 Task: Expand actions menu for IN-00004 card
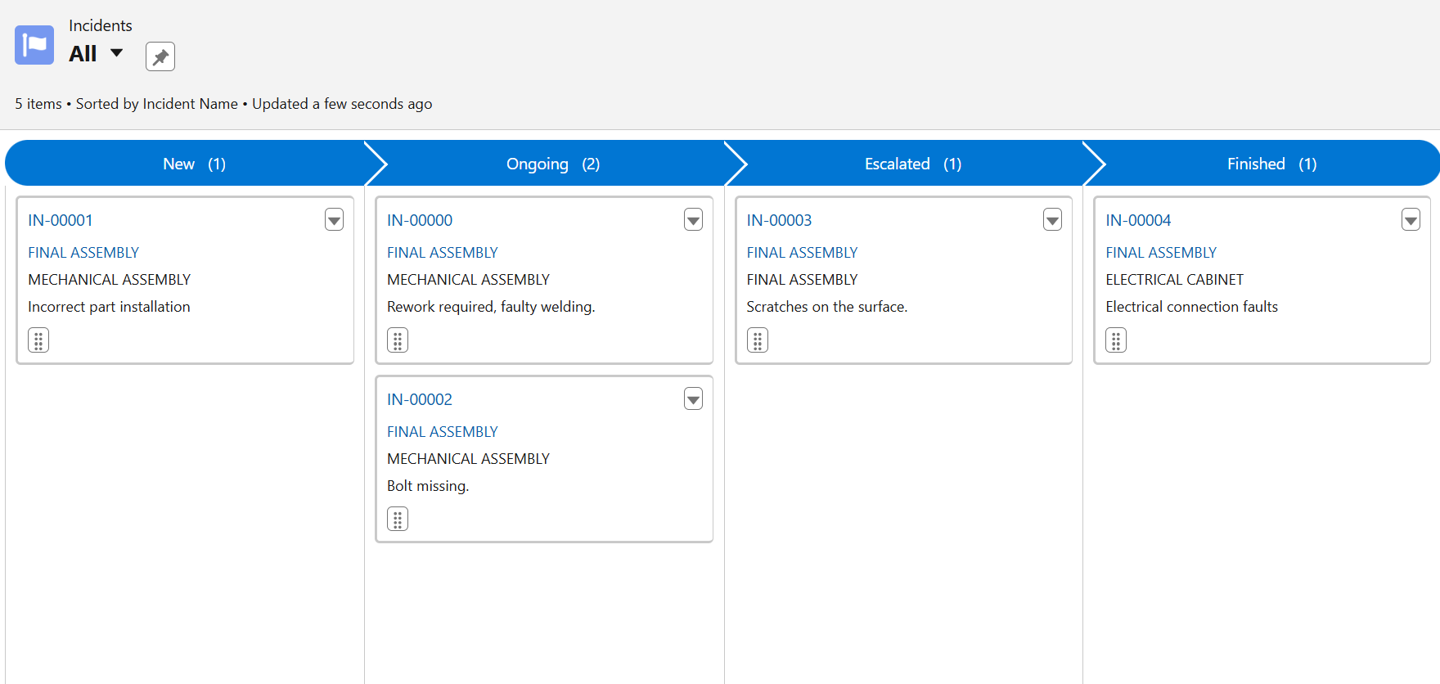[1410, 220]
